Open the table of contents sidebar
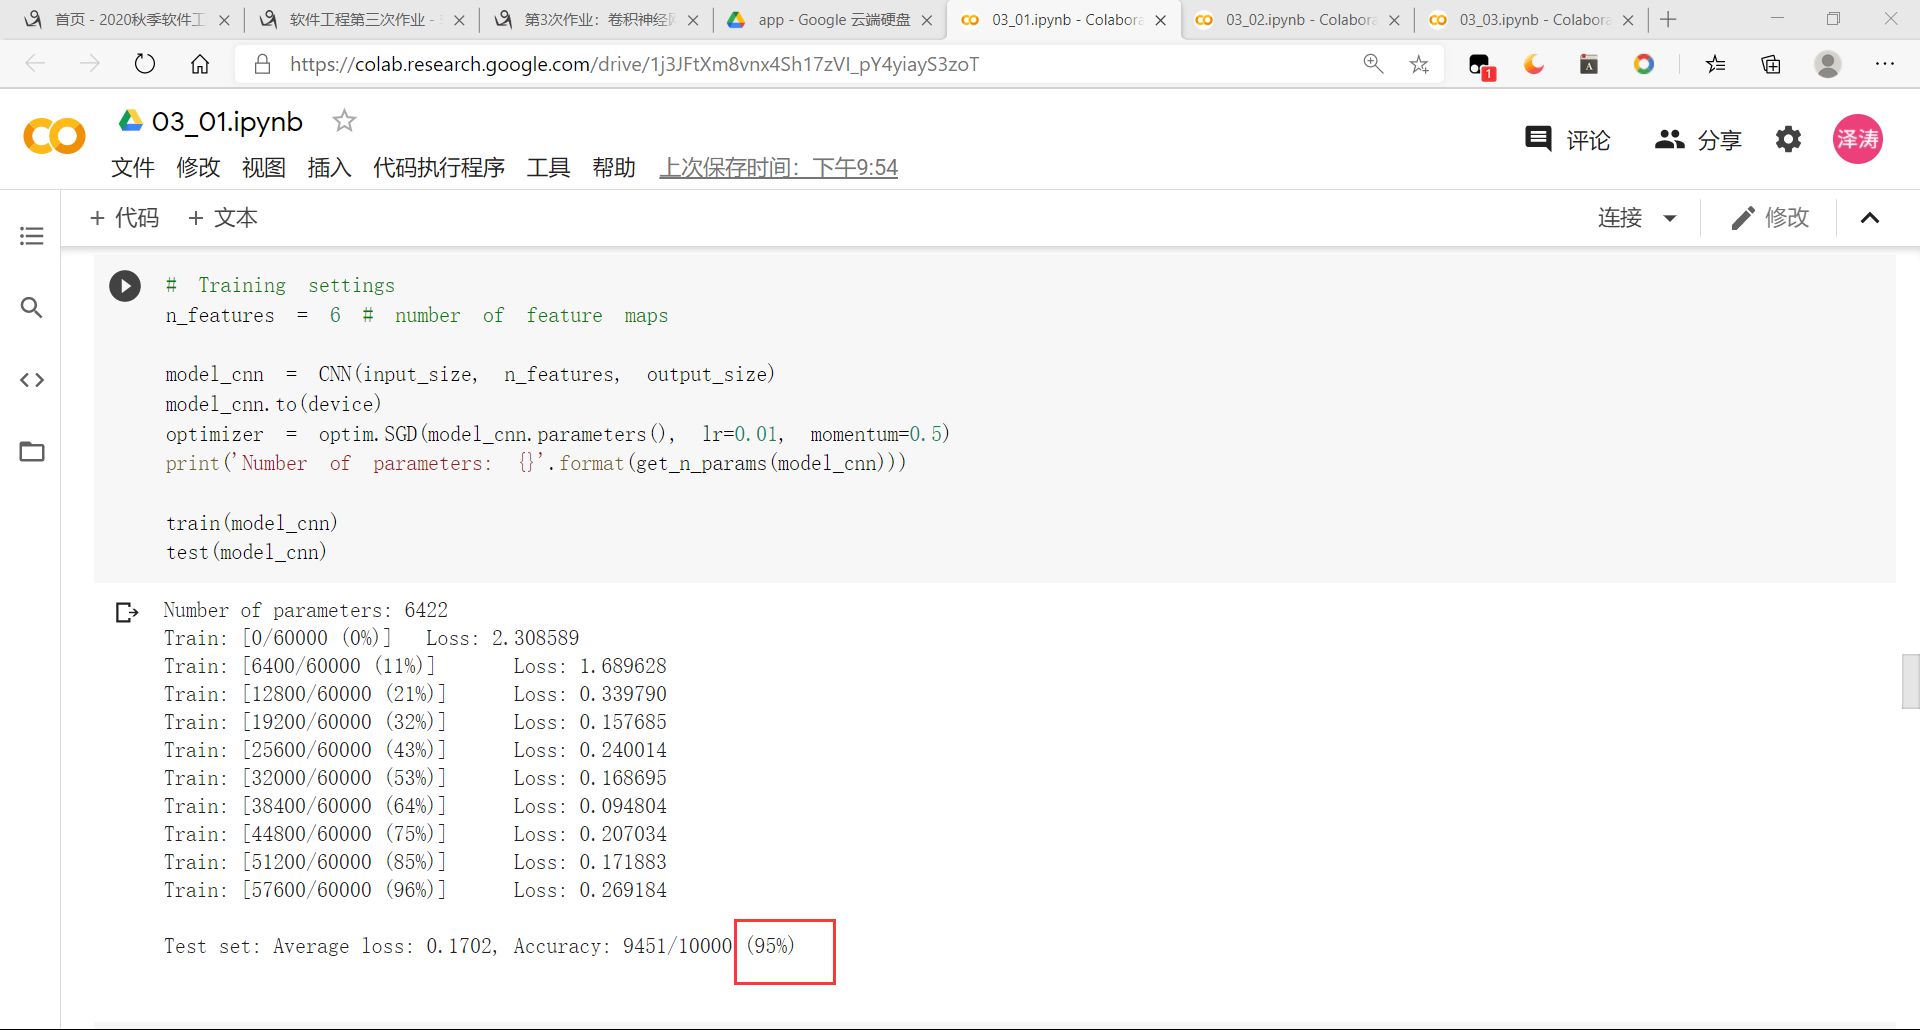 [x=32, y=236]
